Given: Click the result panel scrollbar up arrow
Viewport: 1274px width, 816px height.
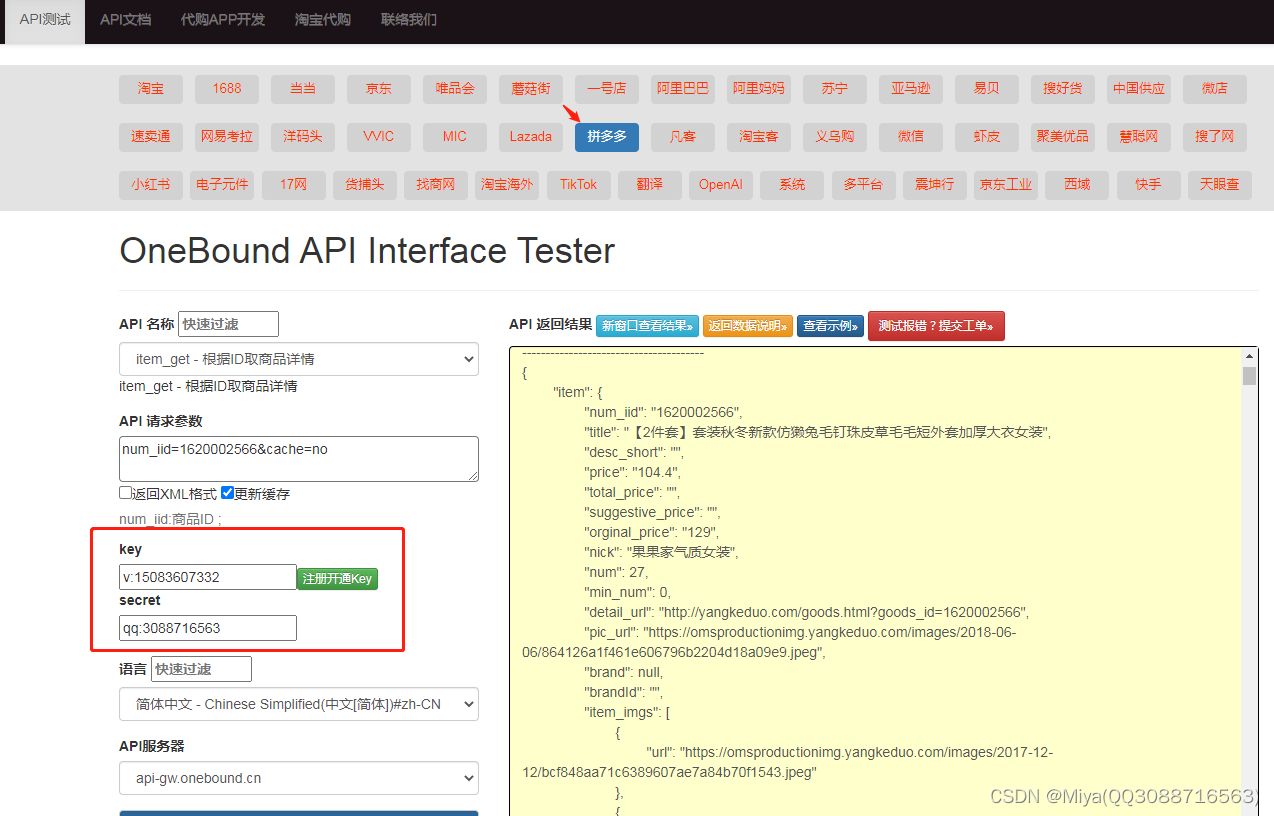Looking at the screenshot, I should 1249,356.
